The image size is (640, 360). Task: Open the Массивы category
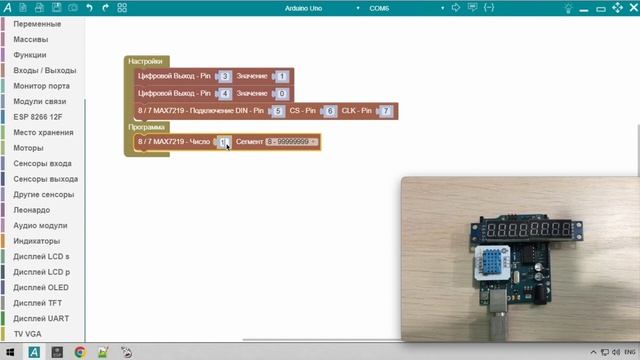(31, 40)
